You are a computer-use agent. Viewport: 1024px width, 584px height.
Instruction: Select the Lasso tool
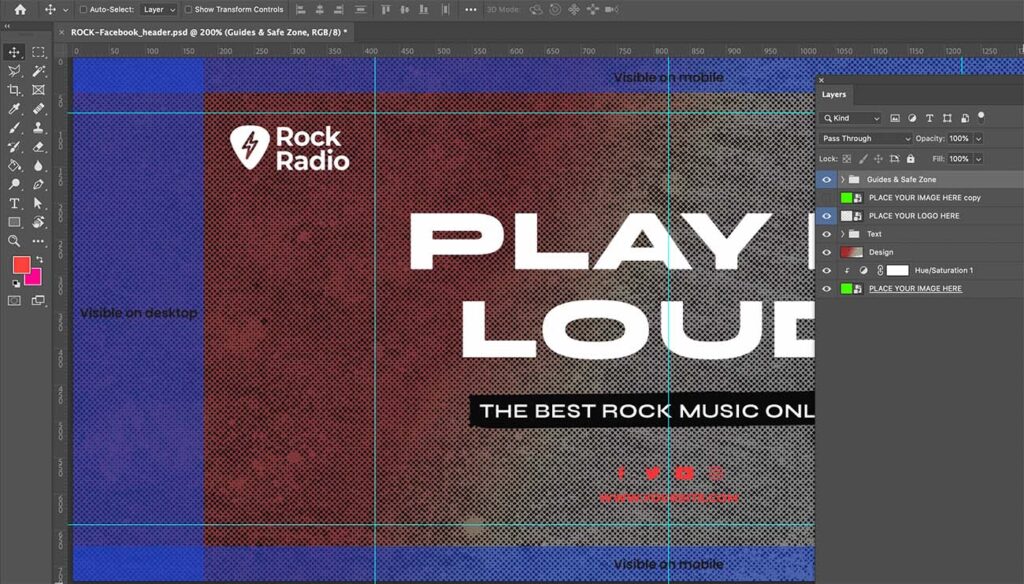coord(14,71)
